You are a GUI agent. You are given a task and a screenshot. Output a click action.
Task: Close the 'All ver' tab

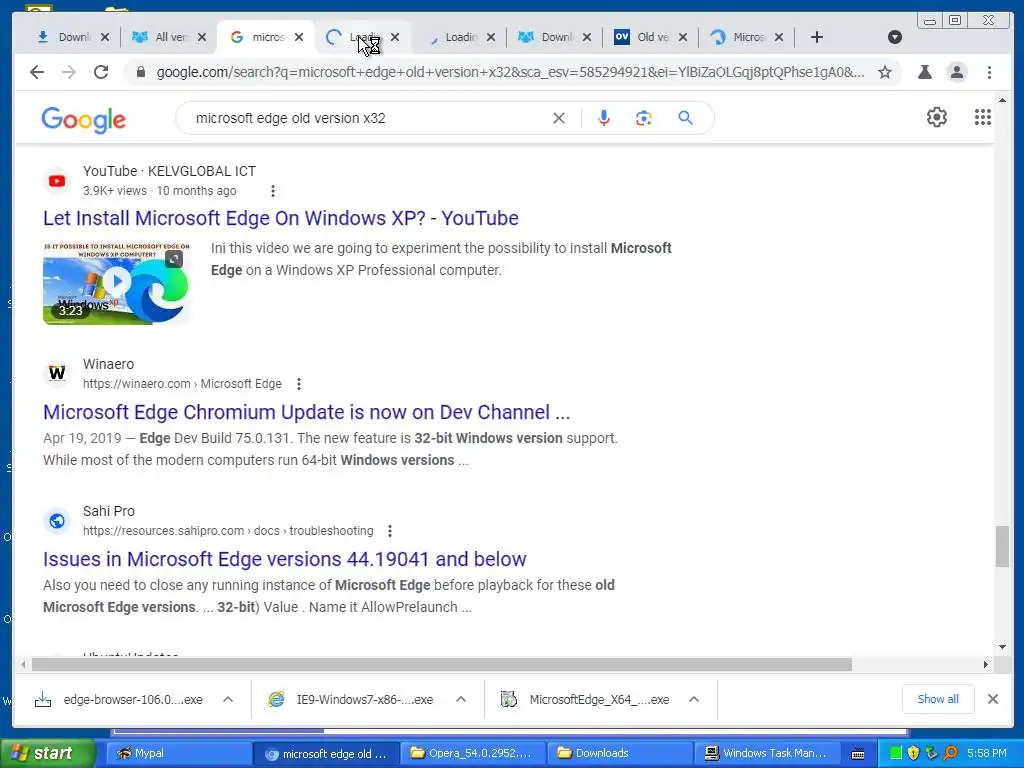coord(202,37)
